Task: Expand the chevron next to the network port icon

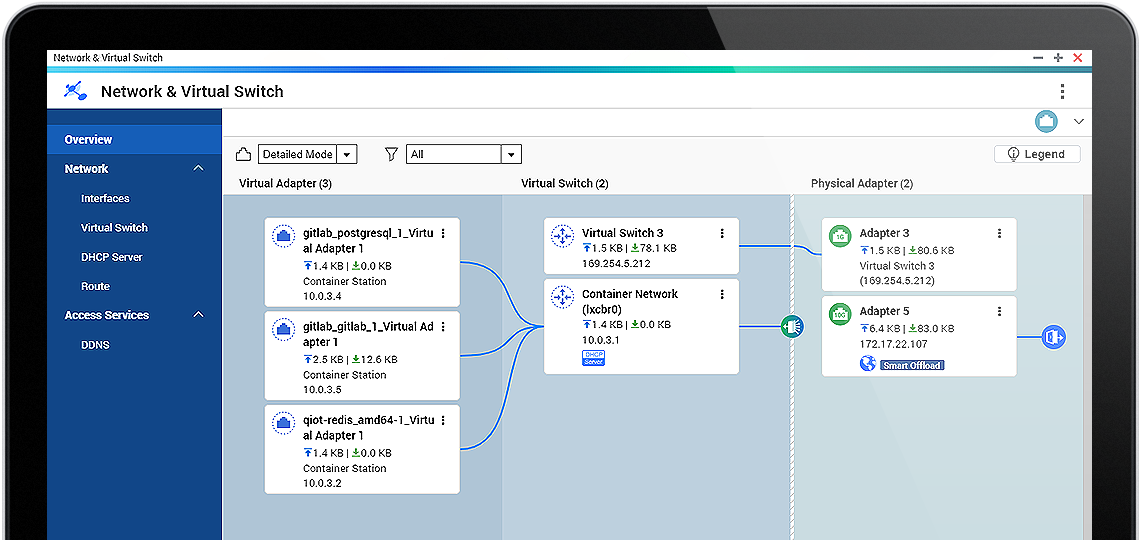Action: (1078, 122)
